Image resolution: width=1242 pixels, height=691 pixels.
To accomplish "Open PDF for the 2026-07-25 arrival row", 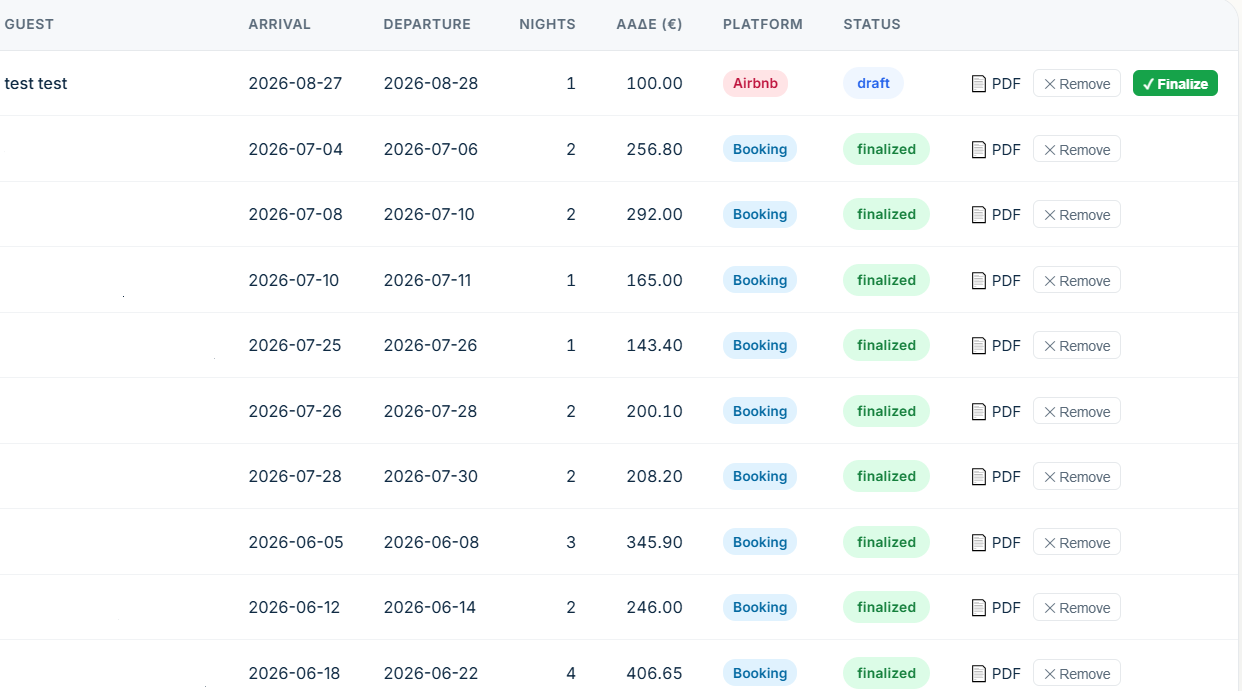I will [x=996, y=346].
